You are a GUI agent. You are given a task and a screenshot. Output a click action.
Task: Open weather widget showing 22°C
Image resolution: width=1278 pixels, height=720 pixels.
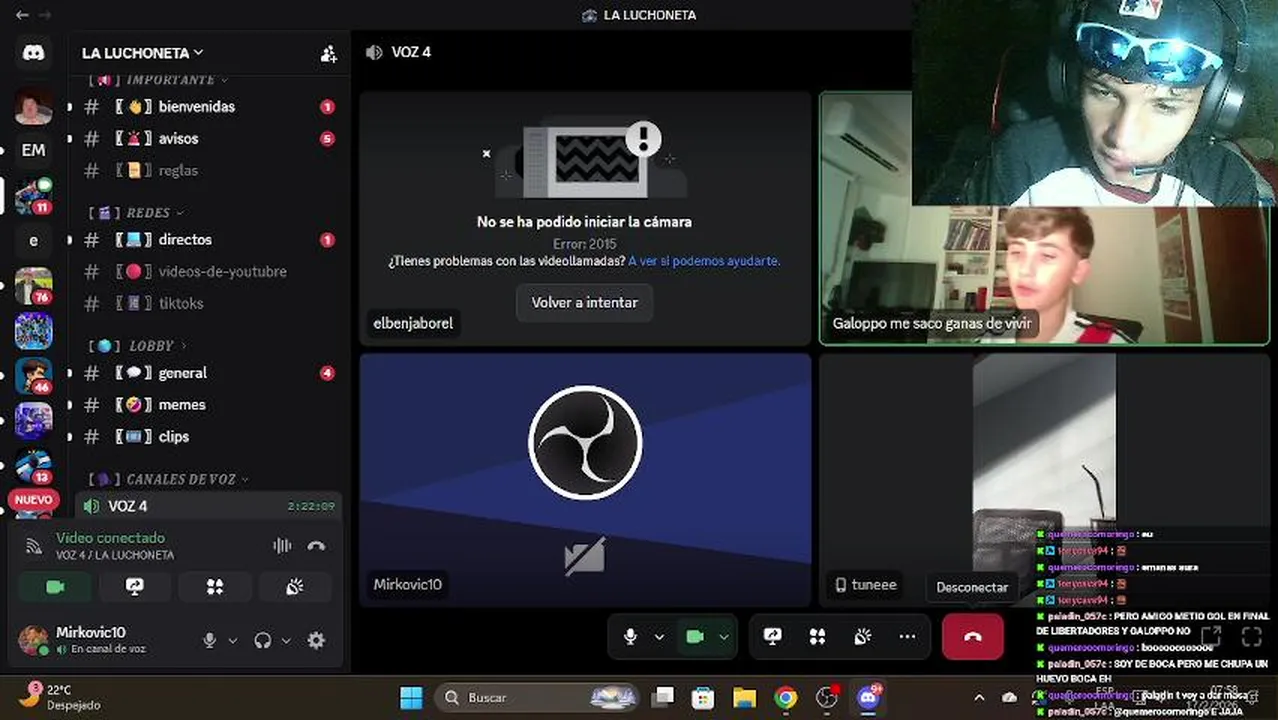click(x=60, y=697)
